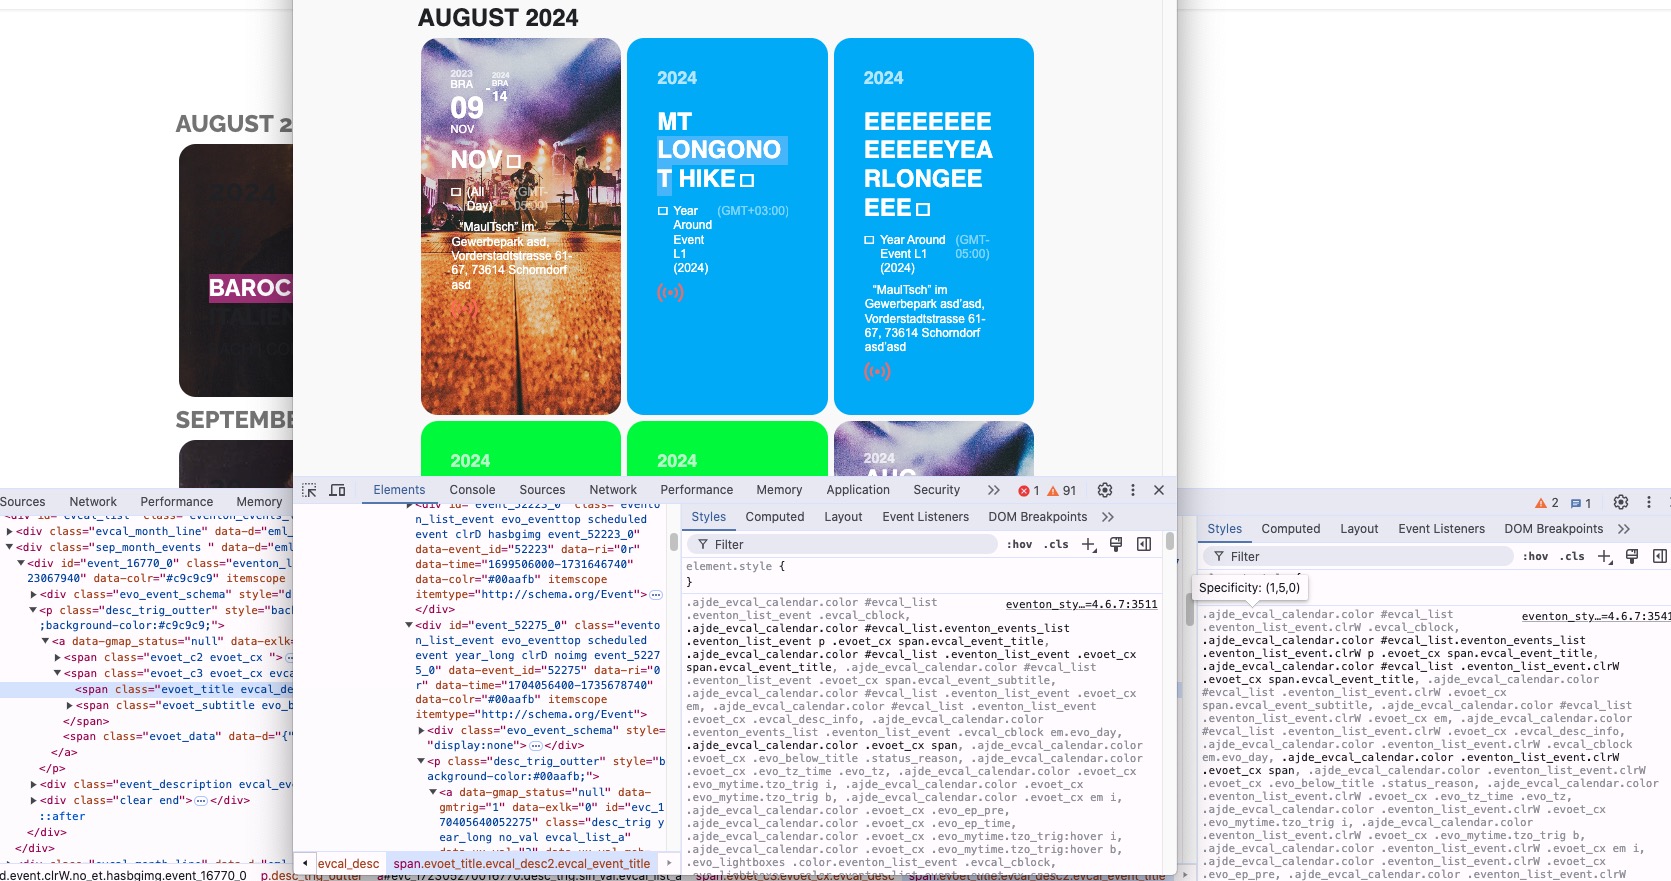
Task: Show more sidebar tabs in right DevTools
Action: coord(1624,529)
